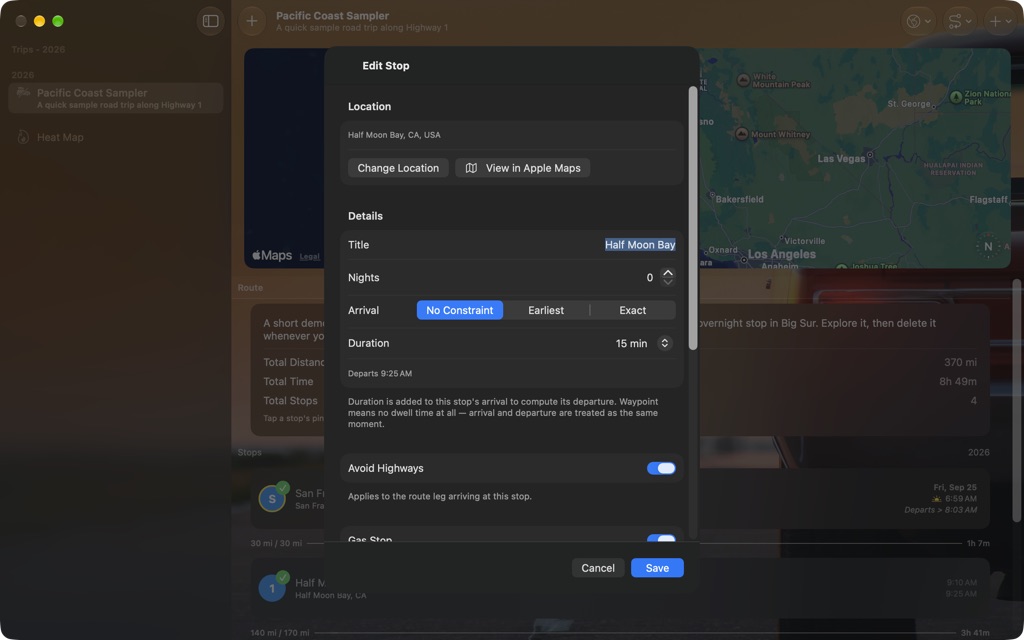Viewport: 1024px width, 640px height.
Task: Toggle the Avoid Highways switch
Action: (661, 468)
